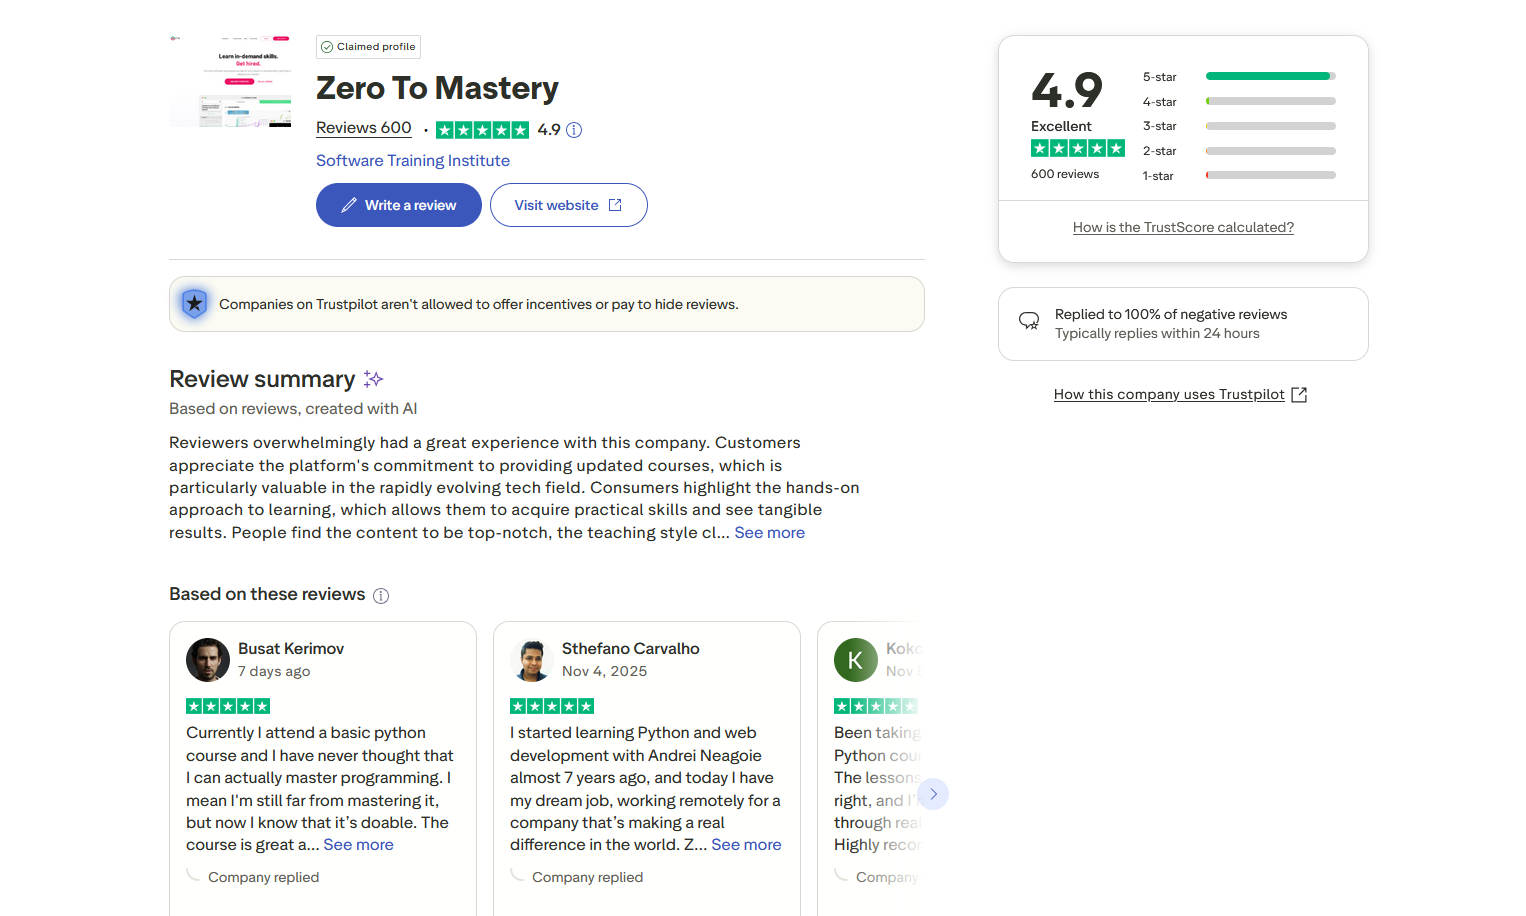The height and width of the screenshot is (916, 1526).
Task: Click the pencil icon in Write a review
Action: 349,205
